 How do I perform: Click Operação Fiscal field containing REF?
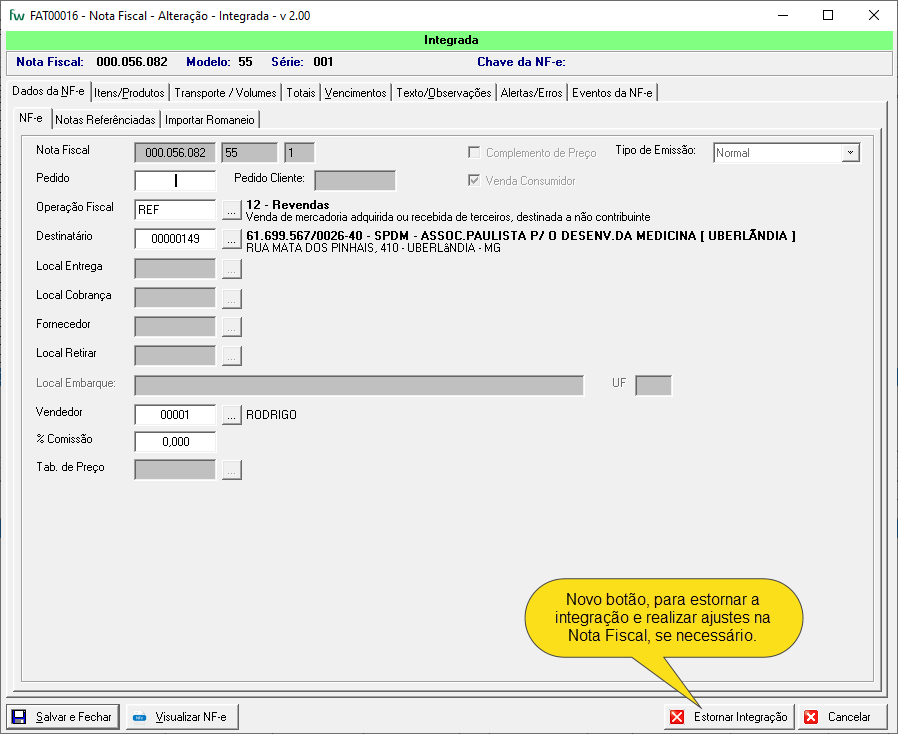[x=175, y=210]
